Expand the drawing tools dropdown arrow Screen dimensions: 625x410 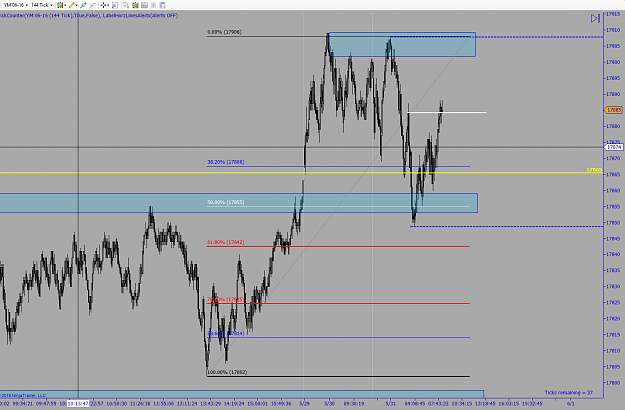(77, 5)
